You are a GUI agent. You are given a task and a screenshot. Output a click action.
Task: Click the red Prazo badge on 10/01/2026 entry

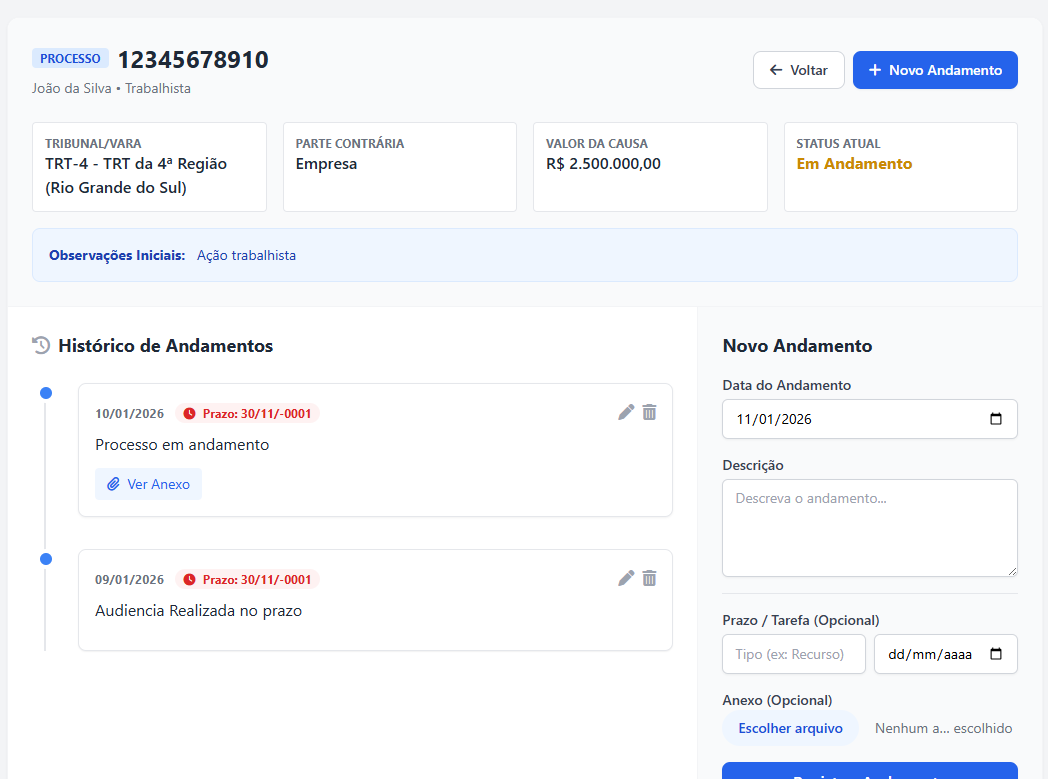pyautogui.click(x=247, y=414)
